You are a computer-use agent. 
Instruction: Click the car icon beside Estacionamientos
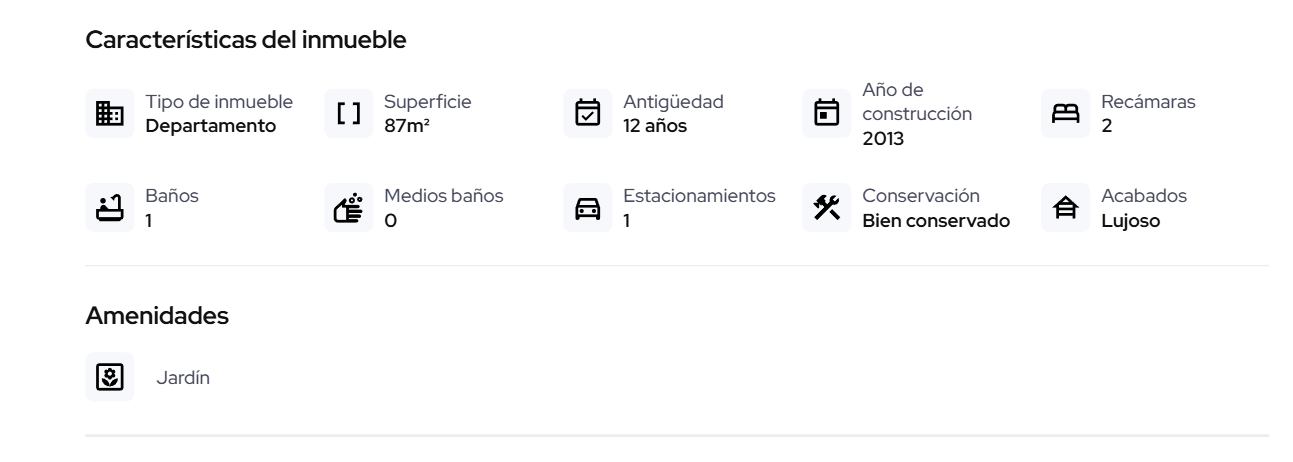[x=587, y=208]
